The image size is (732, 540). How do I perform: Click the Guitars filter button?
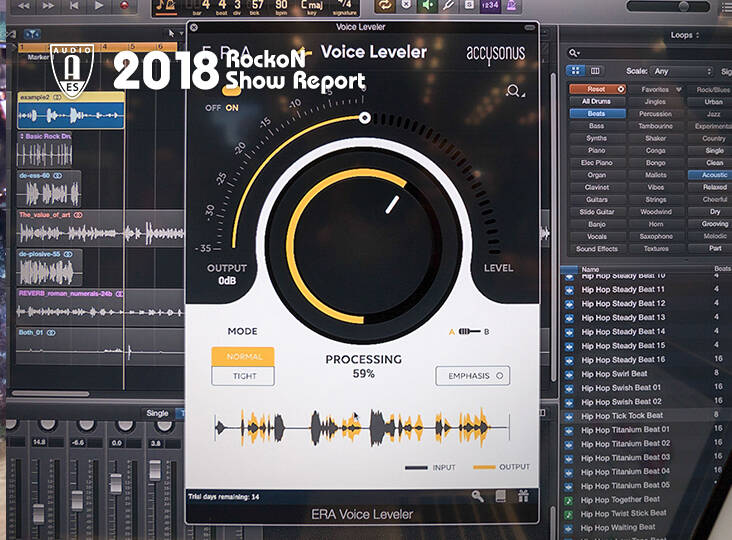coord(597,199)
